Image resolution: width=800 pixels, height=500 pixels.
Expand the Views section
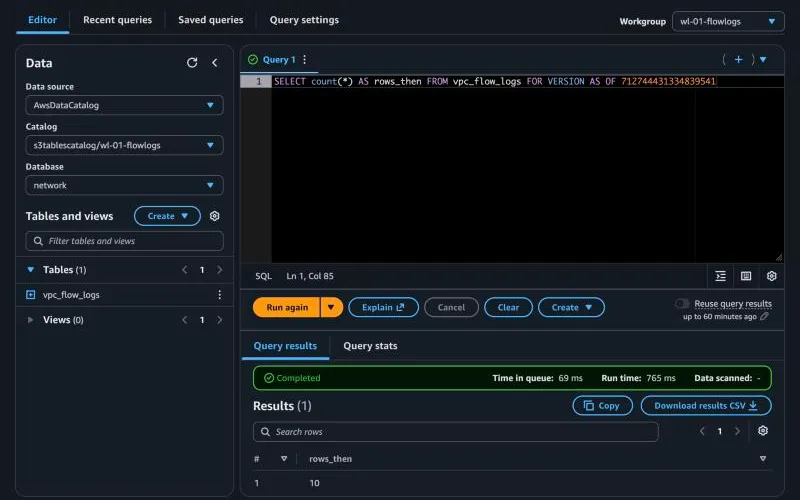31,320
